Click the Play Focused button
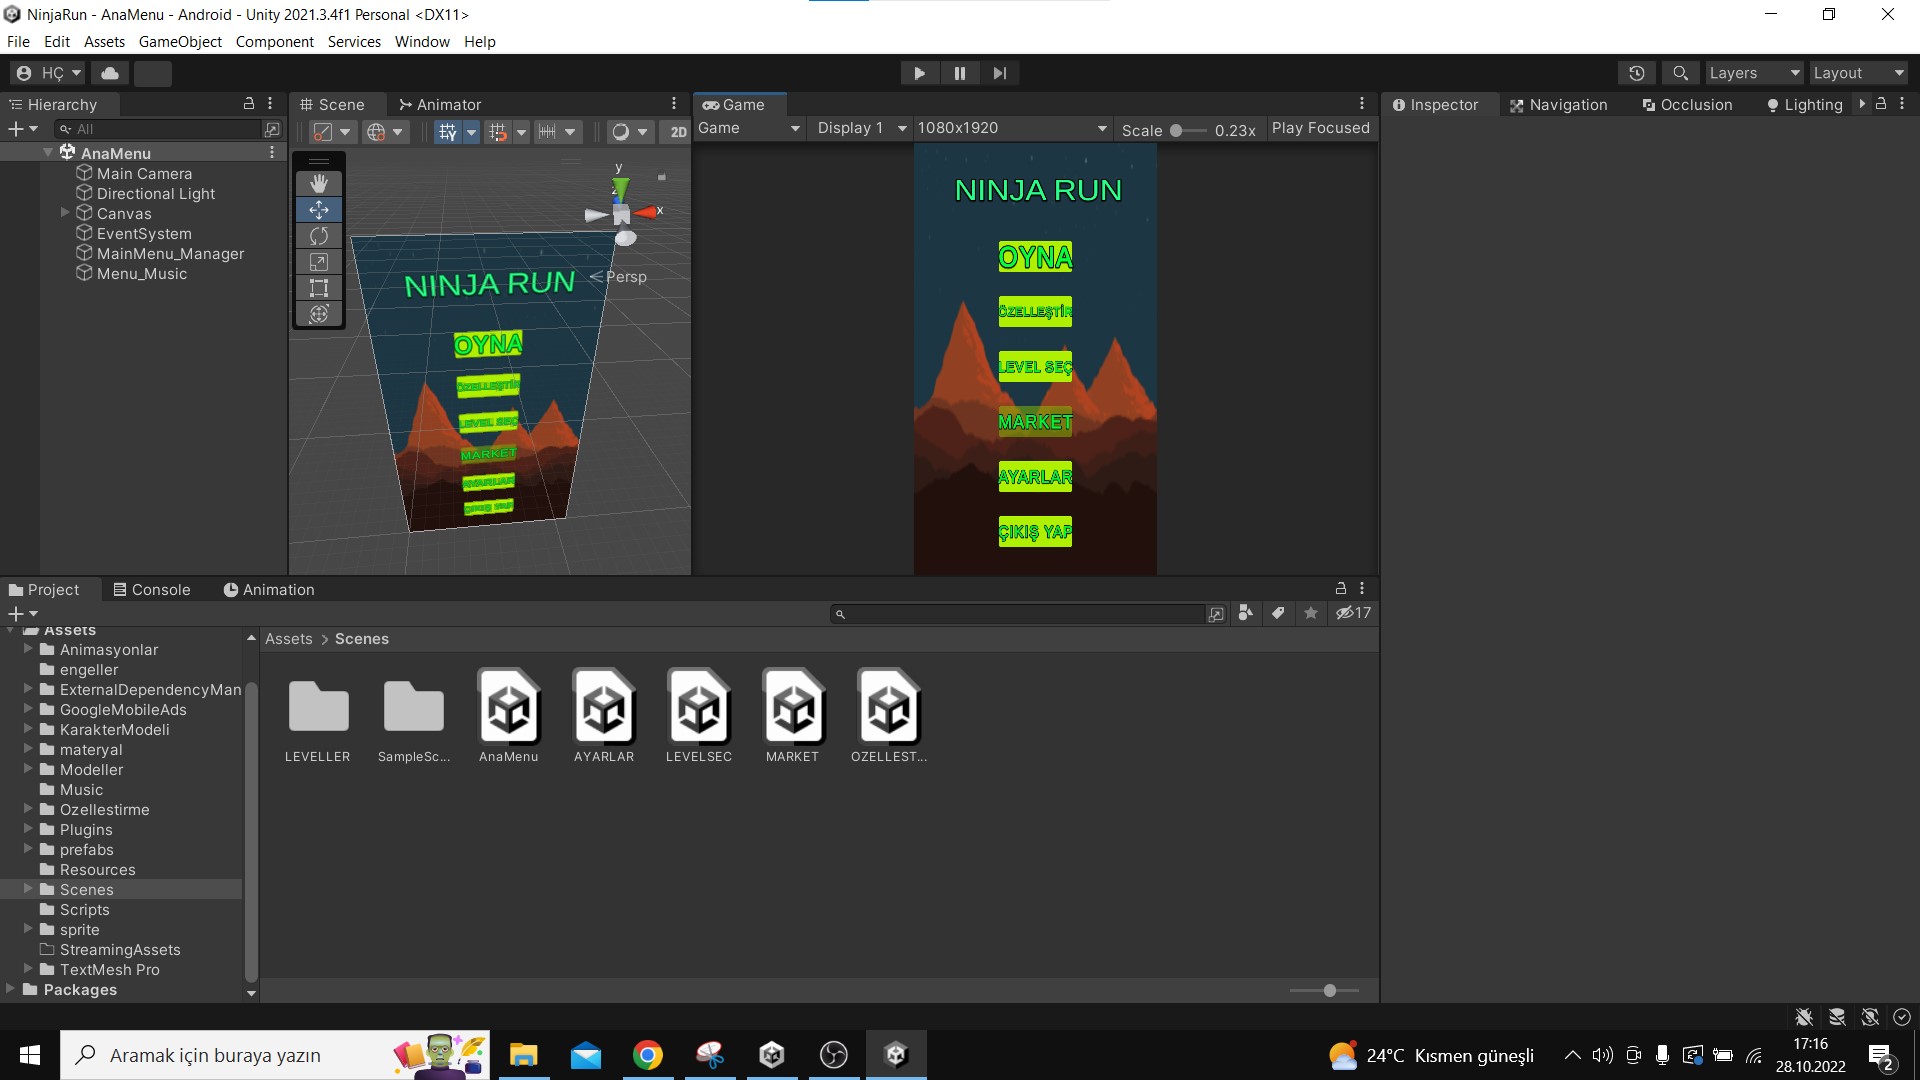This screenshot has height=1080, width=1920. click(x=1321, y=128)
